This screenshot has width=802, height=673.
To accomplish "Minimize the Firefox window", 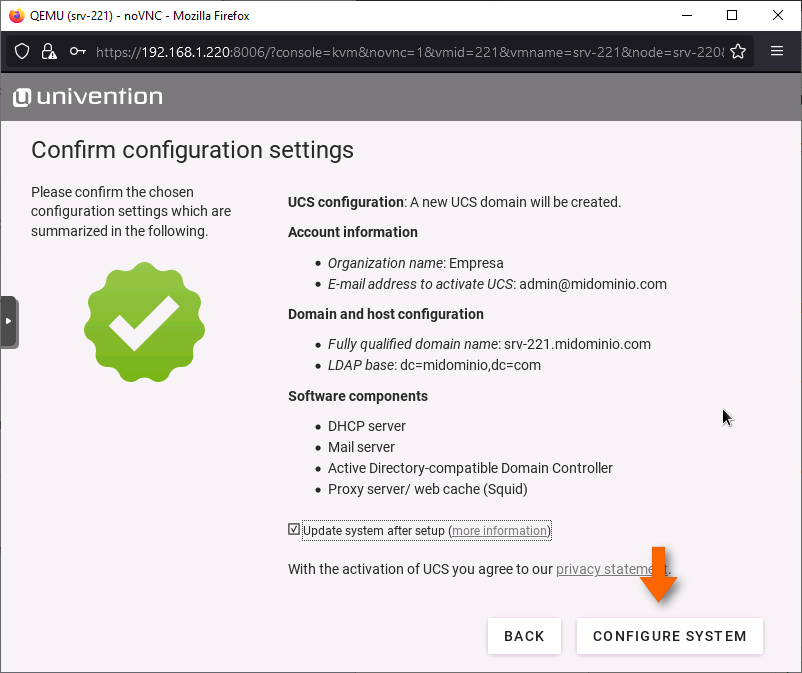I will tap(686, 15).
